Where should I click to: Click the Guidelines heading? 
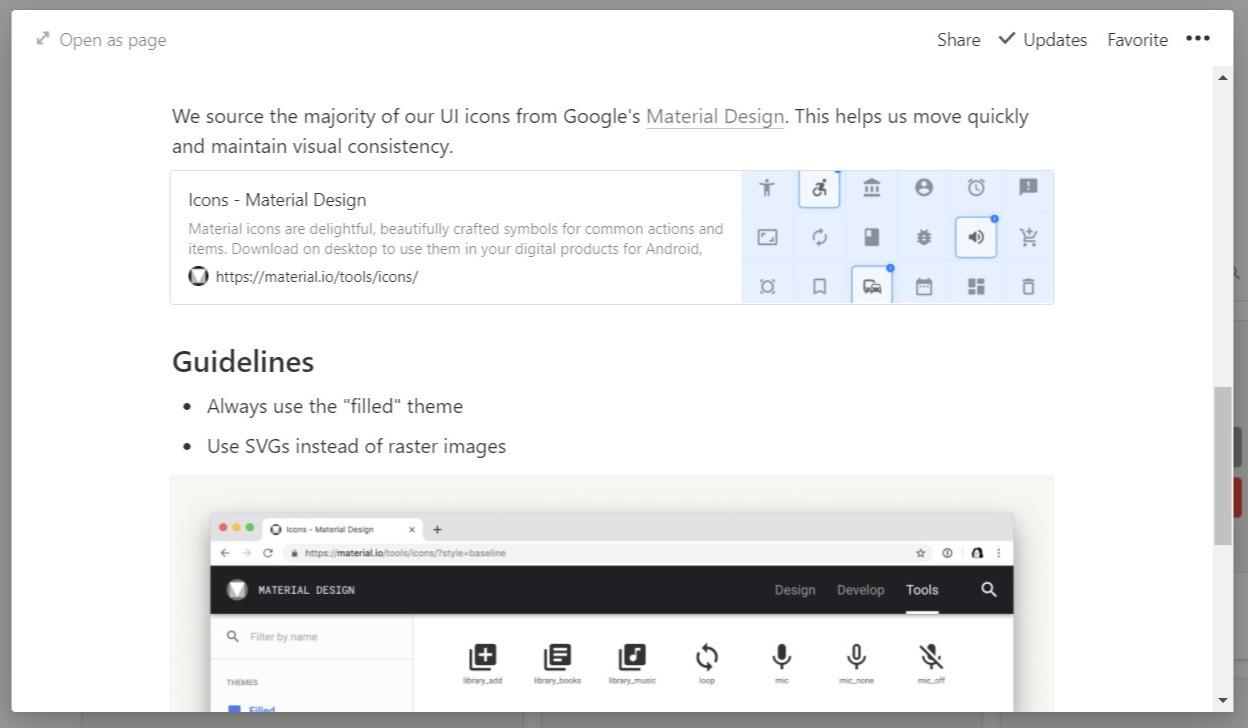click(243, 362)
